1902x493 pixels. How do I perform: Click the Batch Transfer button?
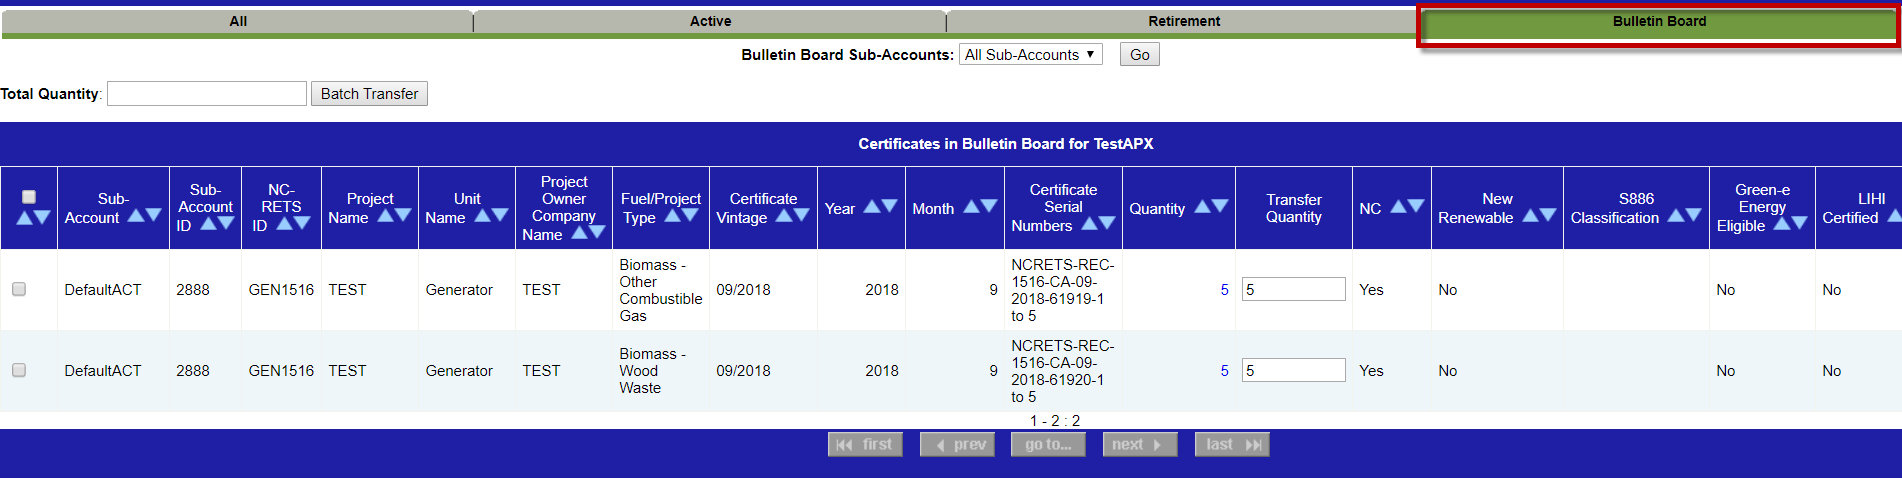pos(369,94)
